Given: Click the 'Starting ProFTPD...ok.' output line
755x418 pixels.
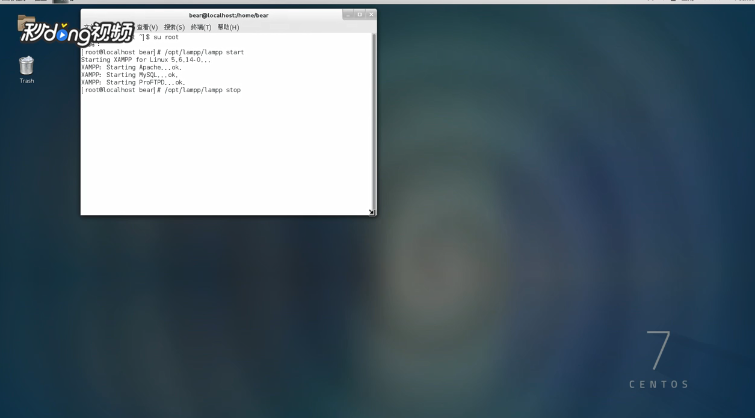Looking at the screenshot, I should (133, 82).
